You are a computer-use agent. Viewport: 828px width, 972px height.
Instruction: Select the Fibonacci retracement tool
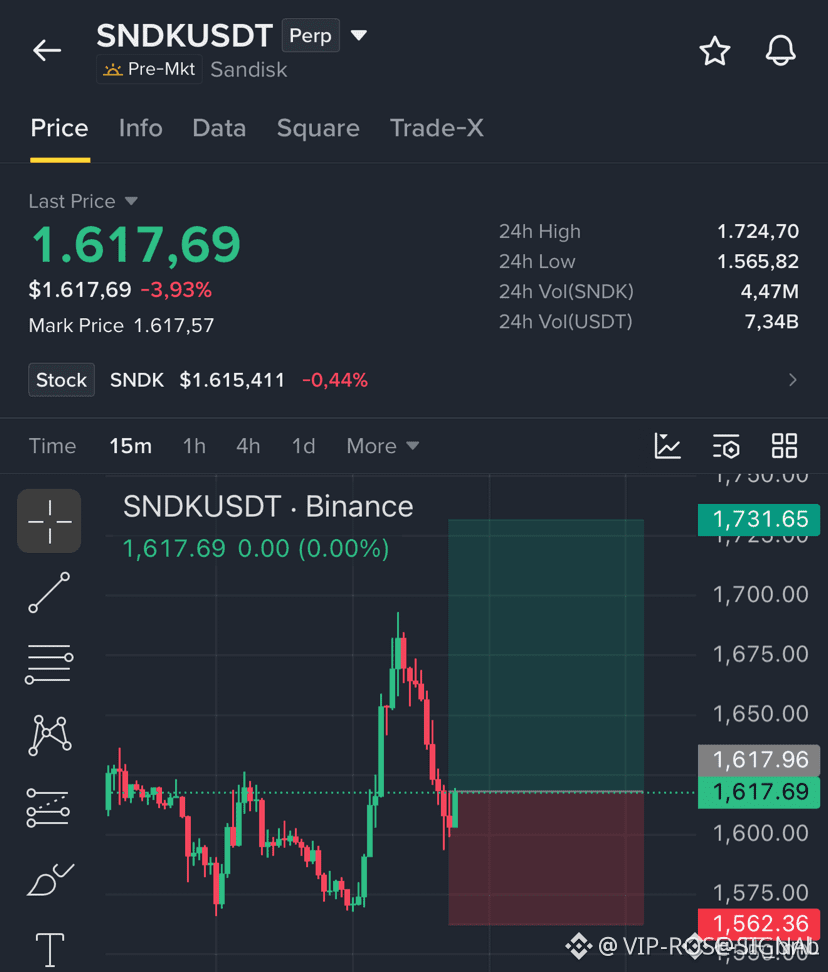pyautogui.click(x=48, y=807)
